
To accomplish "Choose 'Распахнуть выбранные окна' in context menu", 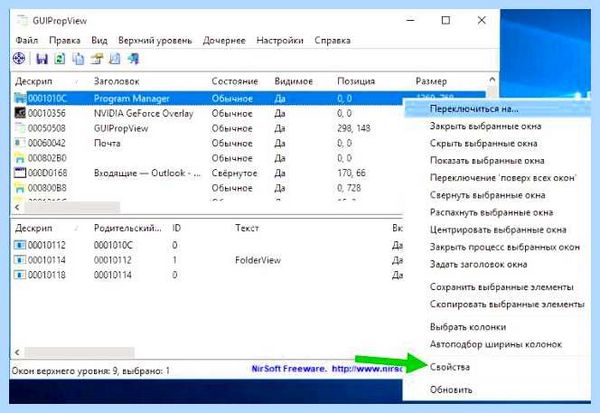I will click(x=497, y=212).
